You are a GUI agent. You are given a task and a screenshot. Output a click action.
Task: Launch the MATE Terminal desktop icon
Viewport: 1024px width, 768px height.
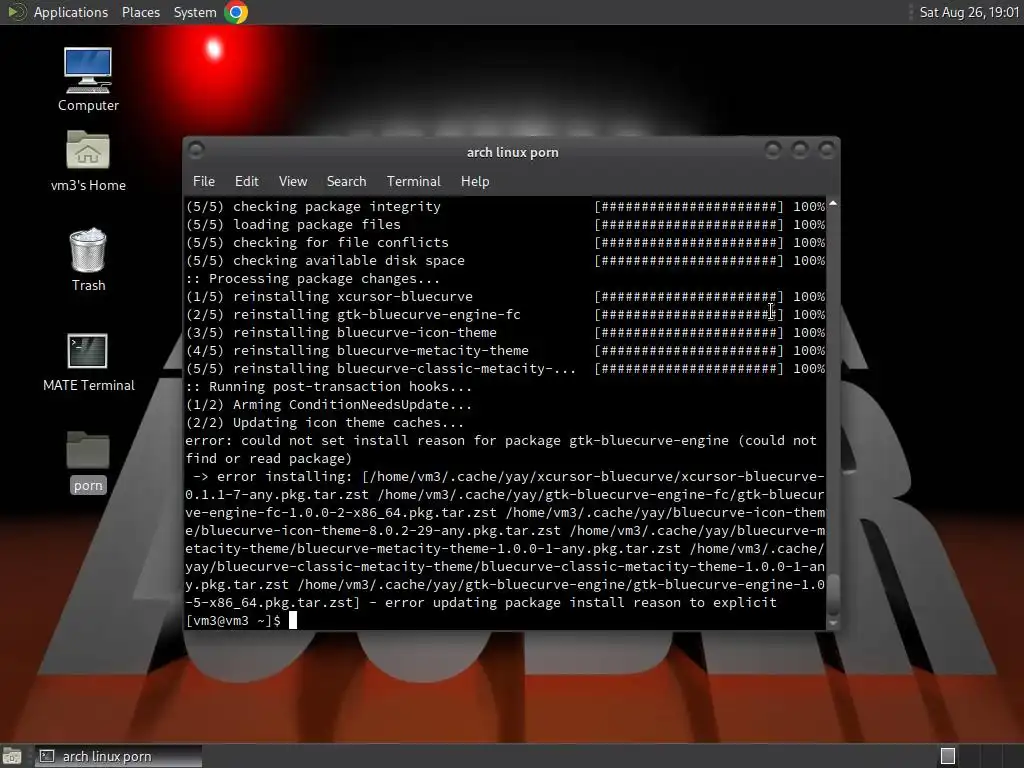click(88, 362)
